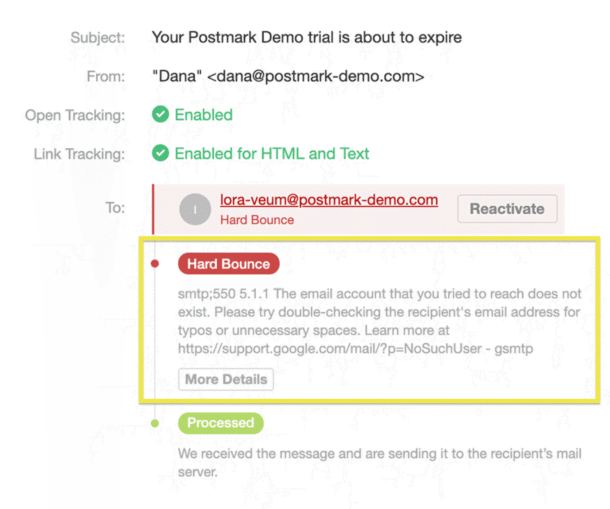Open the lora-veum@postmark-demo.com recipient link

click(x=329, y=200)
